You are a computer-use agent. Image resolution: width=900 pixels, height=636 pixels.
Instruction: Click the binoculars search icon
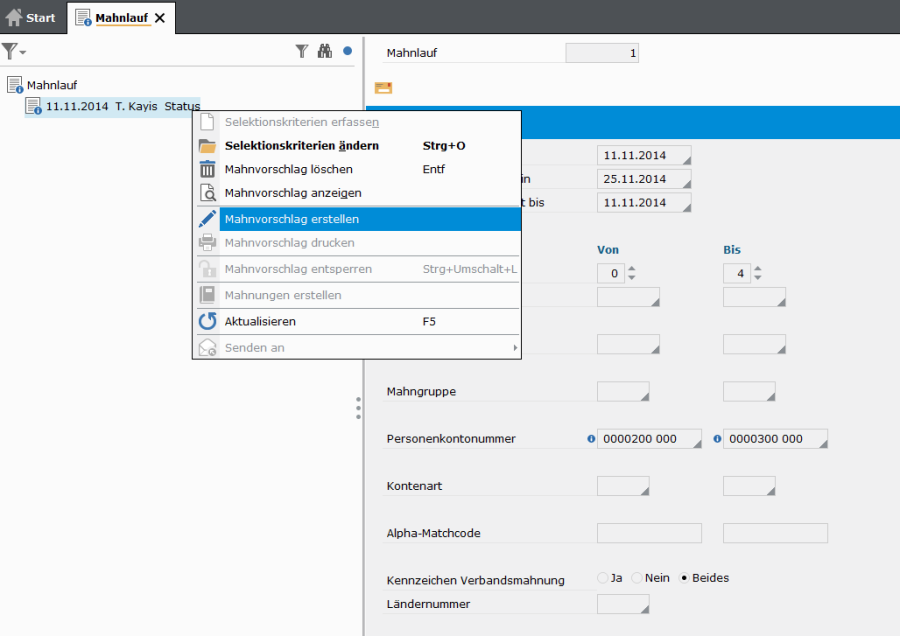[x=324, y=51]
